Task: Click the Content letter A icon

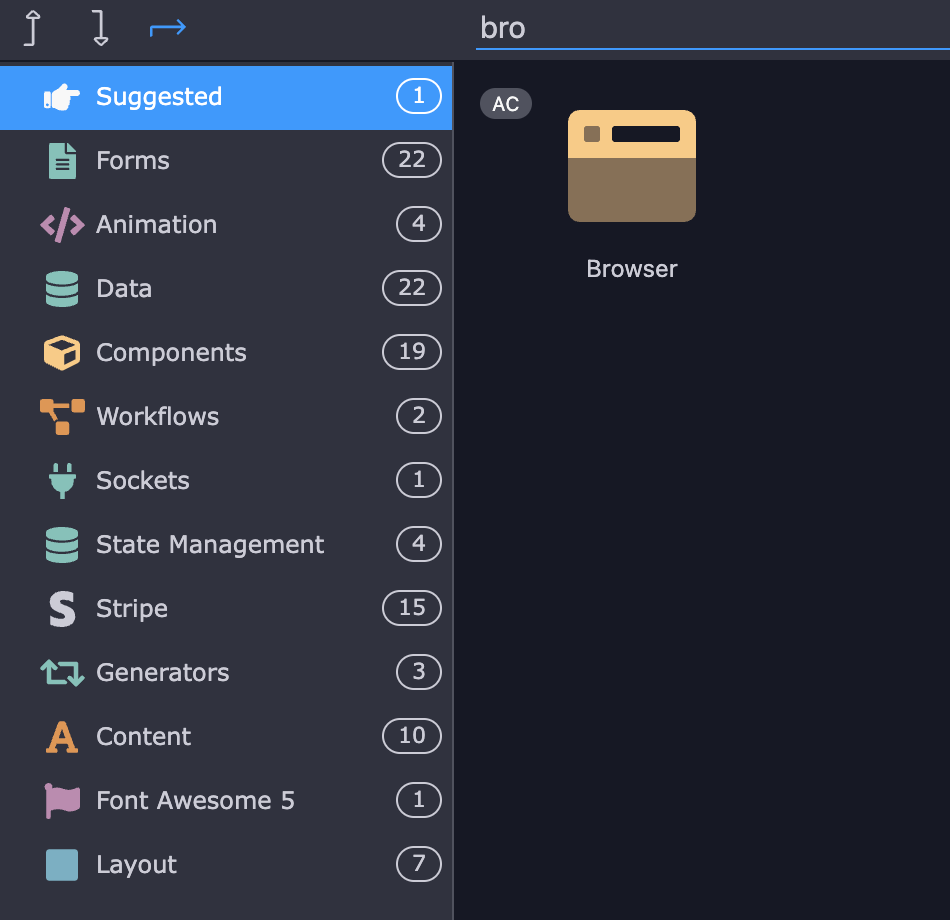Action: tap(62, 737)
